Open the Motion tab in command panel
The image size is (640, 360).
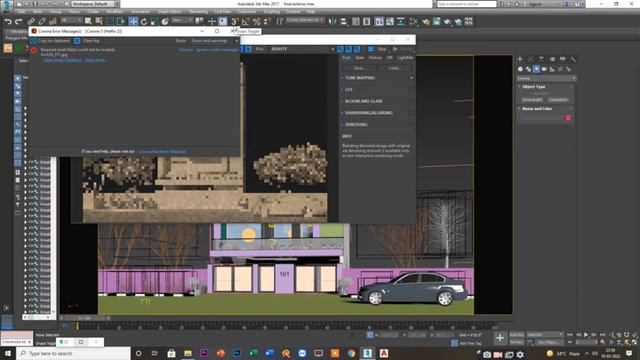pyautogui.click(x=552, y=59)
